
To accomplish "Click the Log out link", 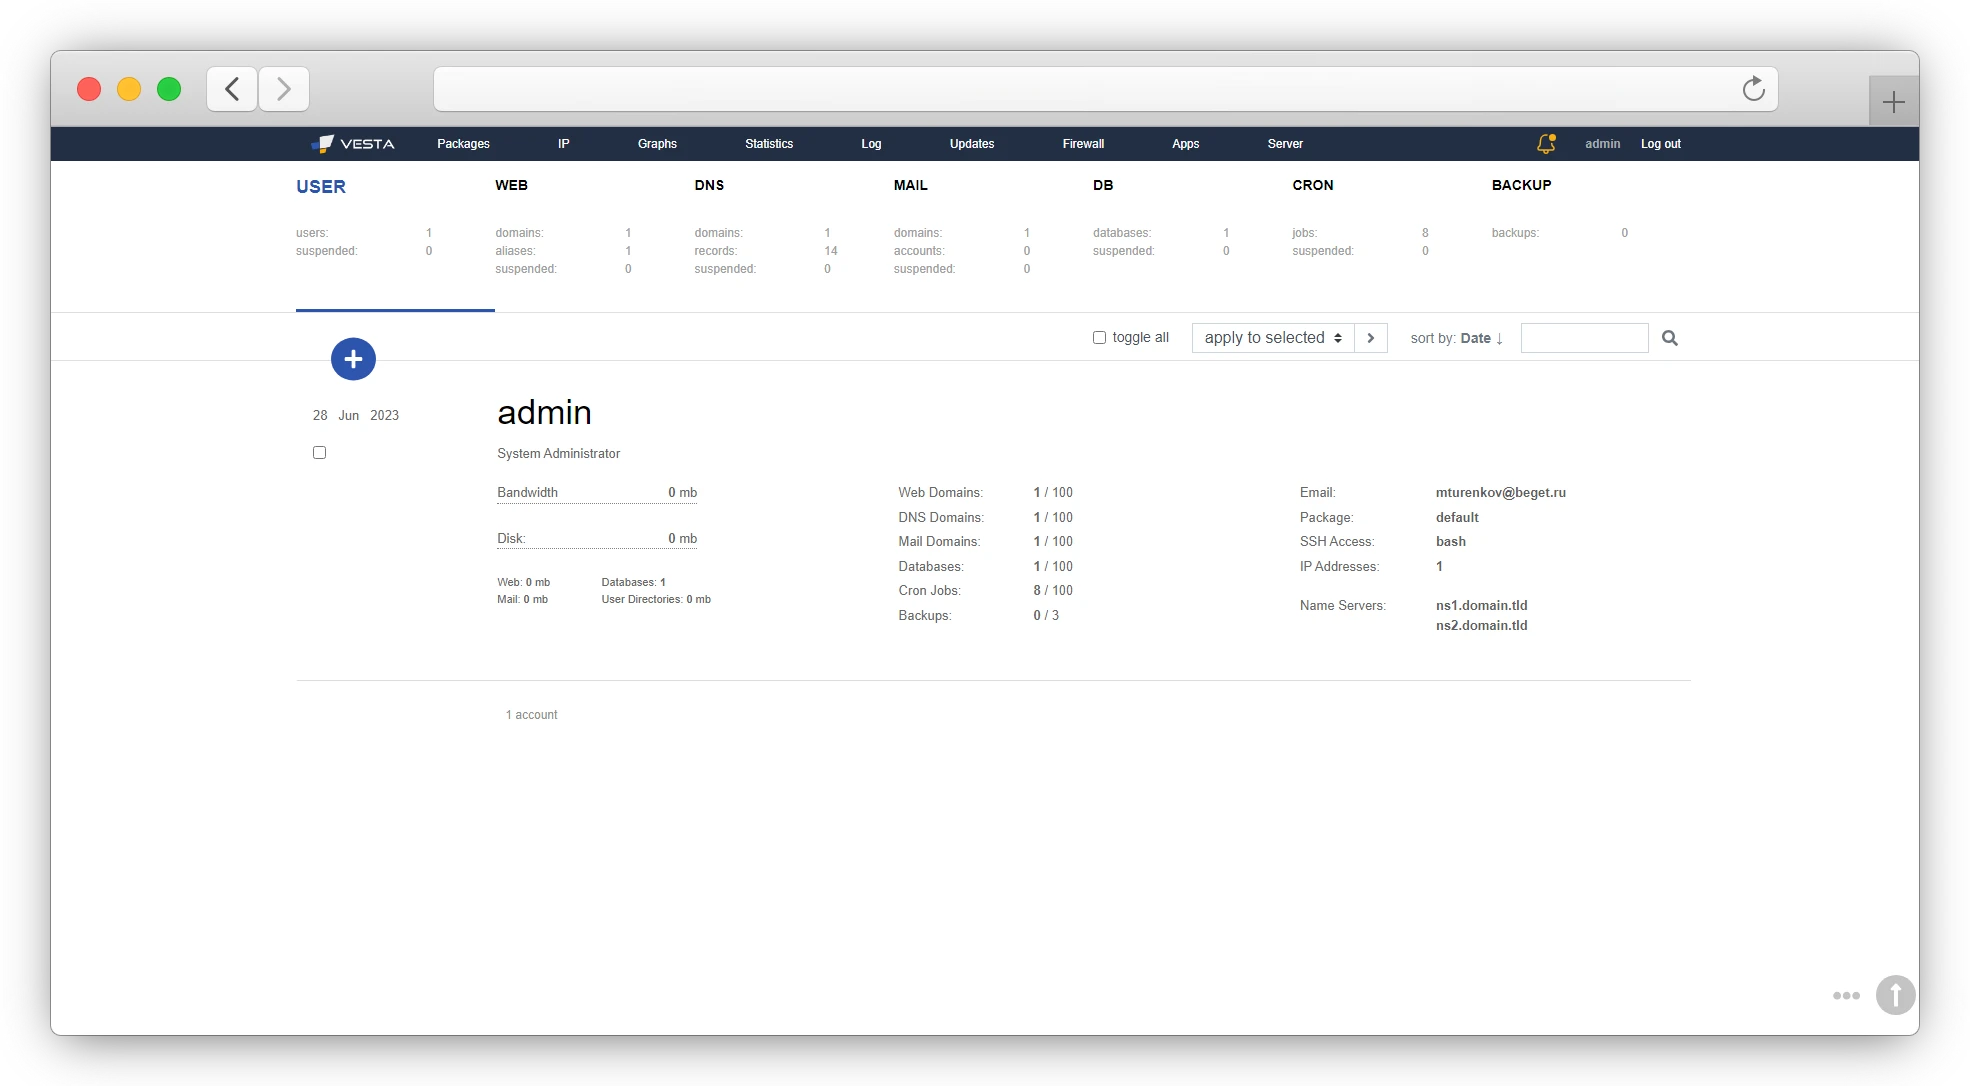I will [x=1660, y=144].
